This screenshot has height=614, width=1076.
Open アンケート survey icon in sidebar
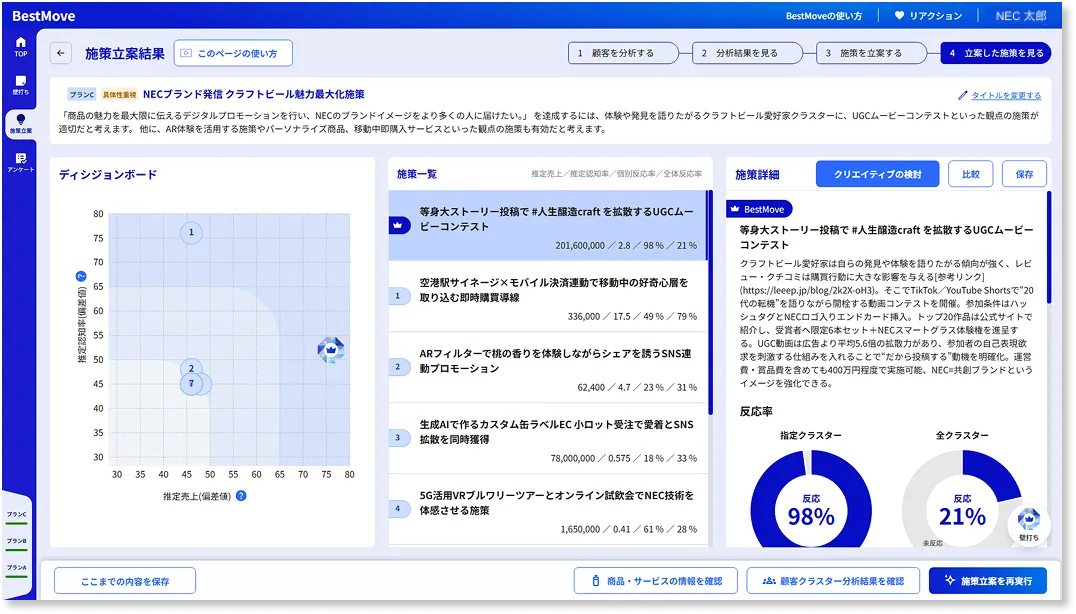21,163
